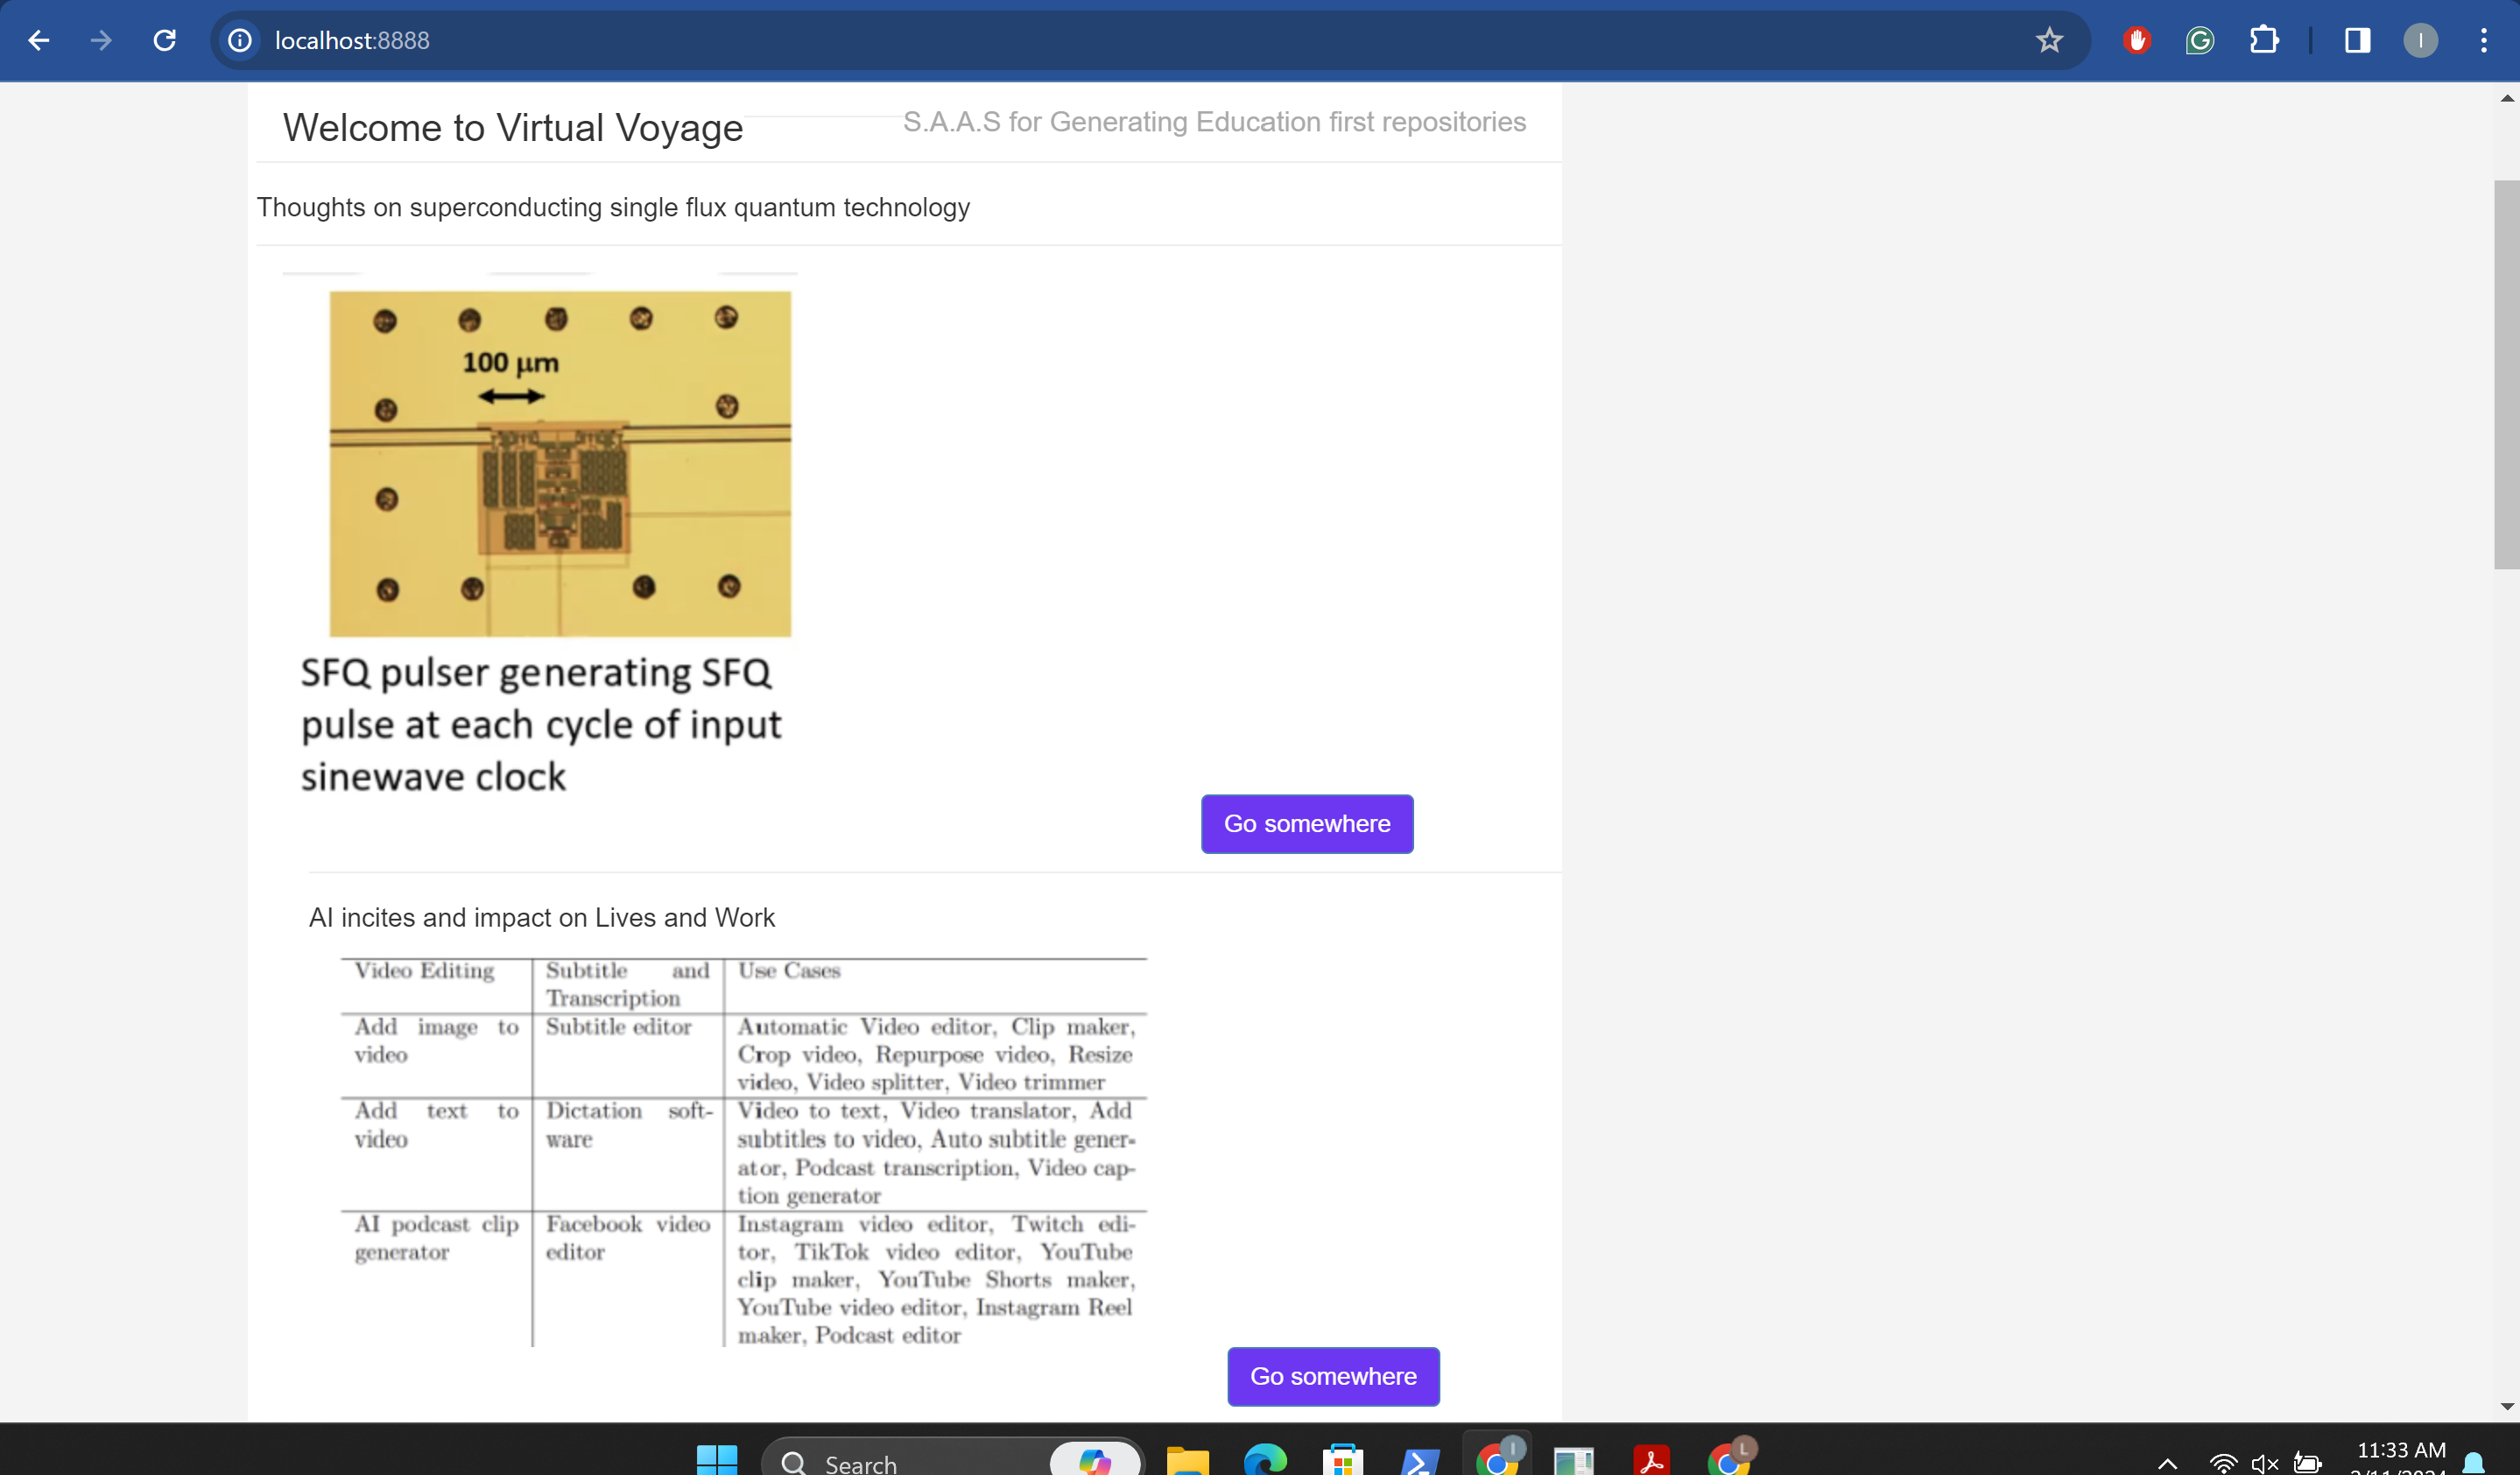Toggle the muted volume tray icon
Image resolution: width=2520 pixels, height=1475 pixels.
pos(2264,1463)
